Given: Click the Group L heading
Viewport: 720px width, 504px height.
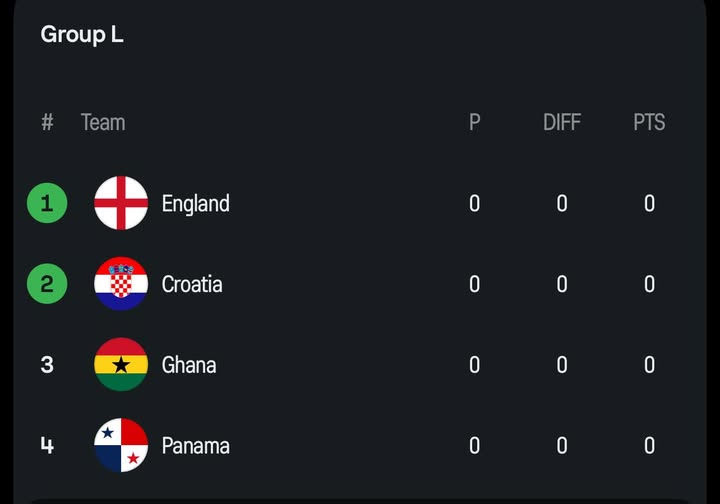Looking at the screenshot, I should tap(82, 35).
